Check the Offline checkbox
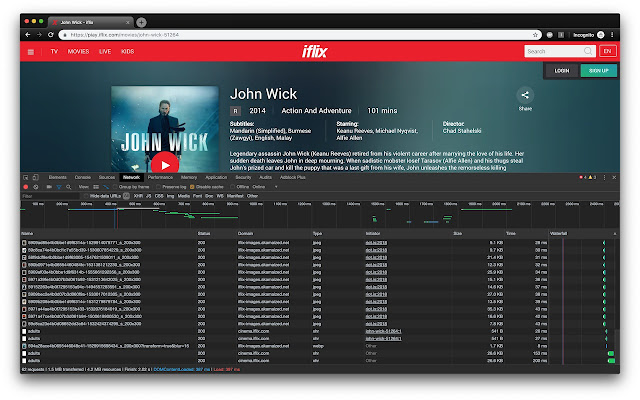 (233, 187)
